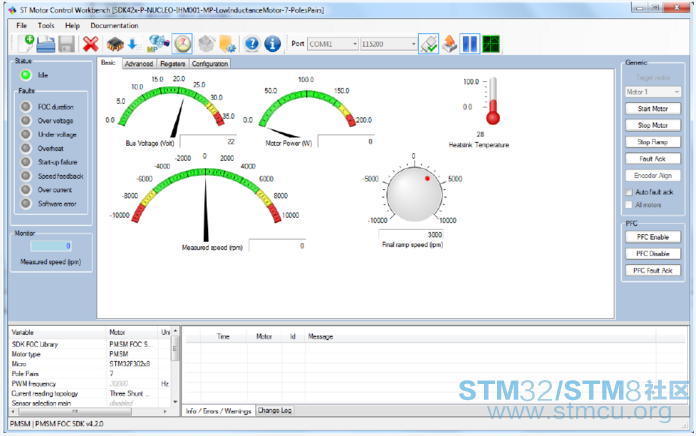Open the File menu
The image size is (696, 436).
pyautogui.click(x=21, y=25)
